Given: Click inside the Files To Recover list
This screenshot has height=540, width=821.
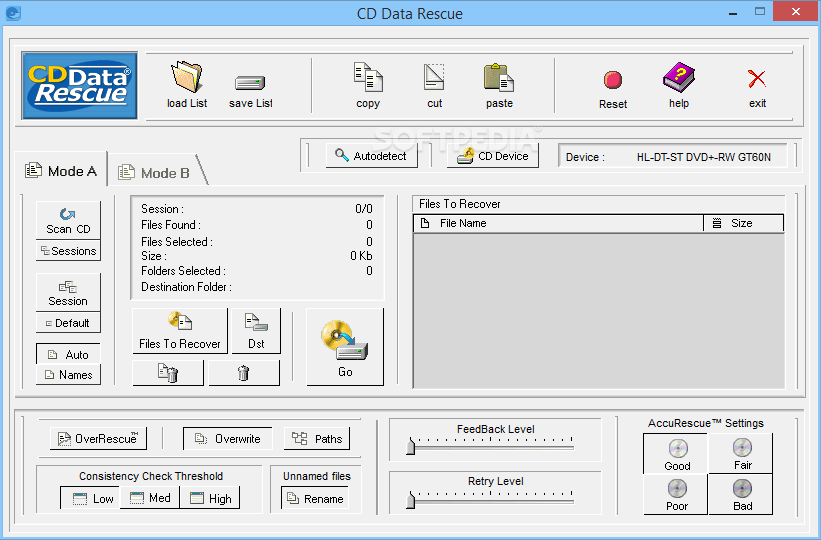Looking at the screenshot, I should (x=598, y=310).
